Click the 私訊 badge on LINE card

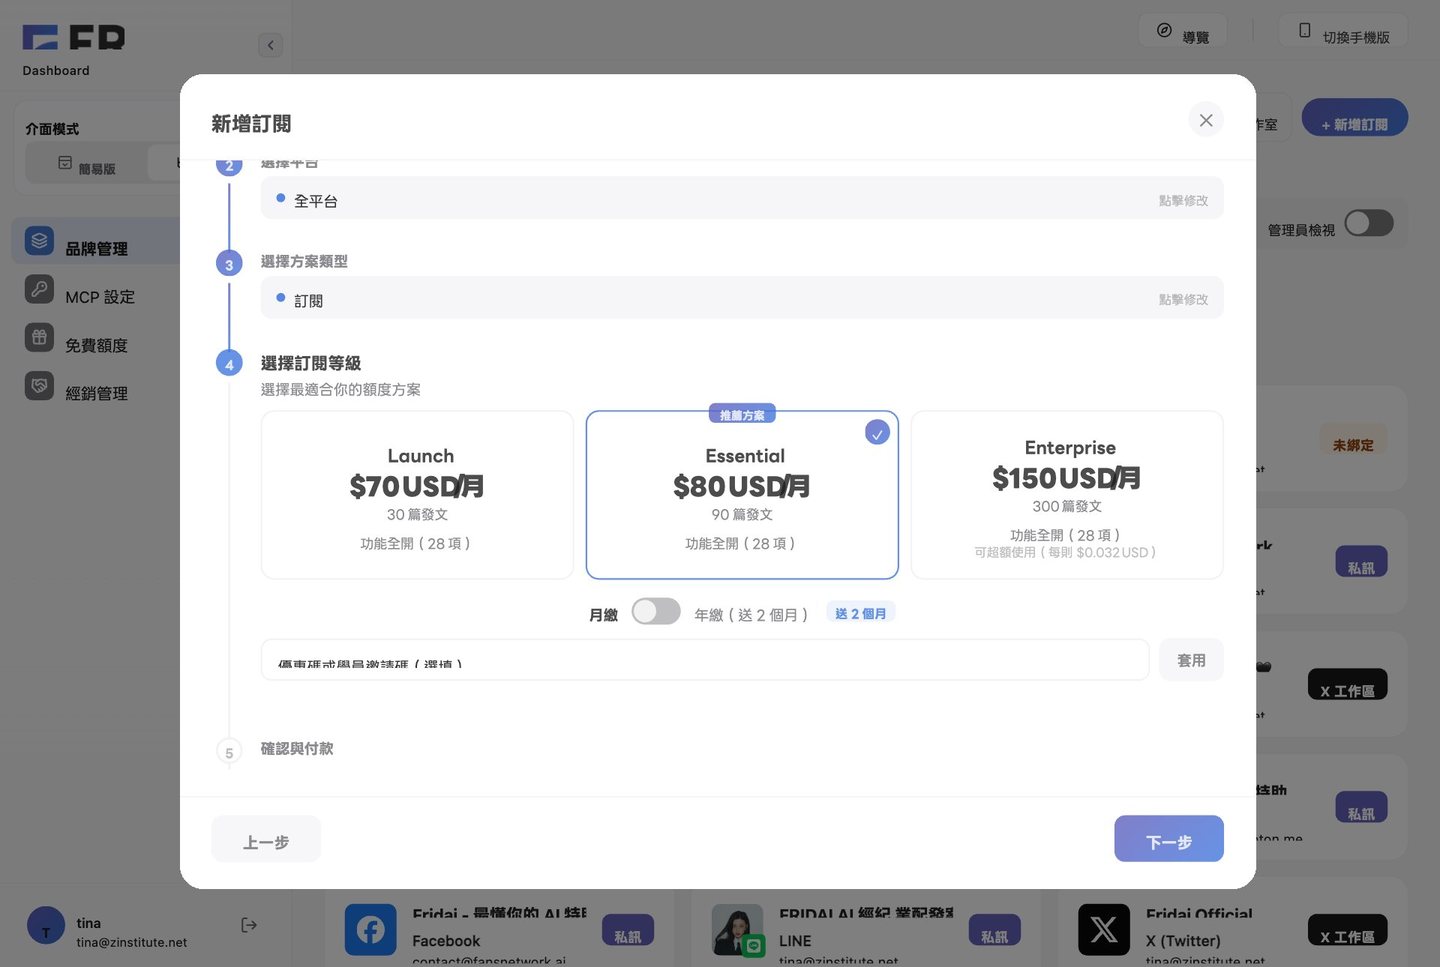tap(995, 931)
